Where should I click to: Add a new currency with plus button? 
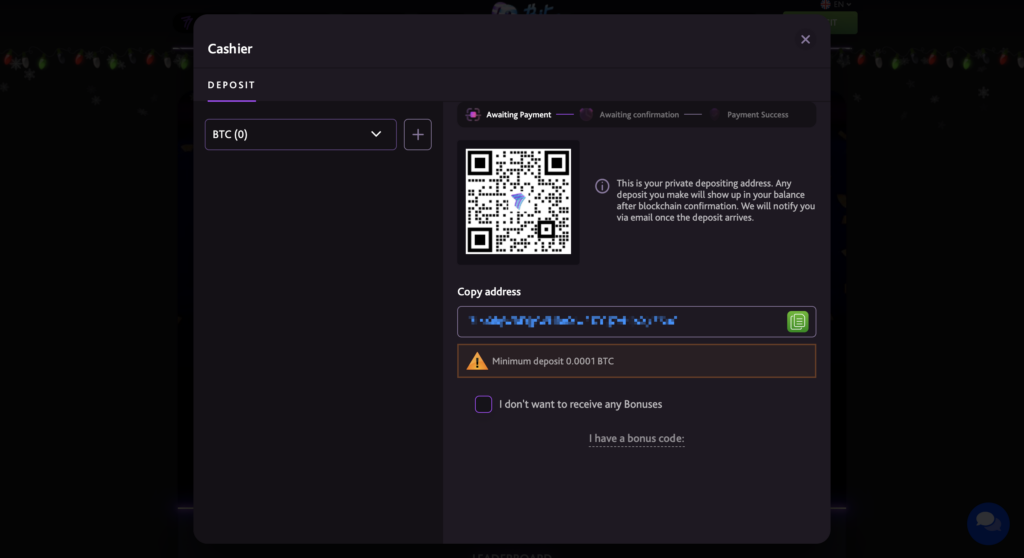417,135
